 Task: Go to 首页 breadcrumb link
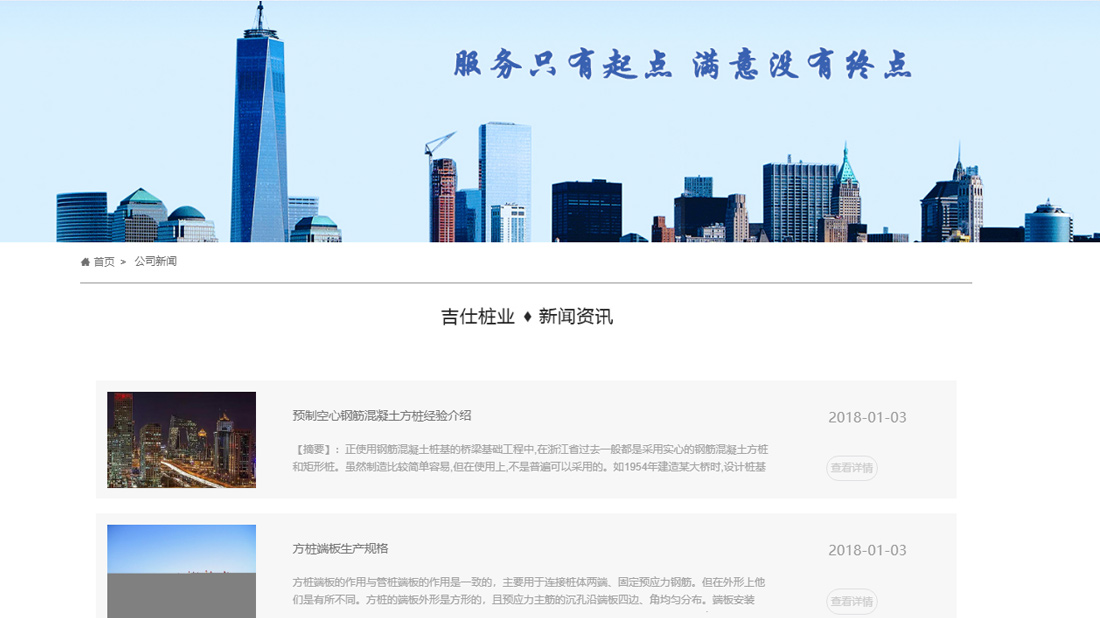pyautogui.click(x=104, y=262)
